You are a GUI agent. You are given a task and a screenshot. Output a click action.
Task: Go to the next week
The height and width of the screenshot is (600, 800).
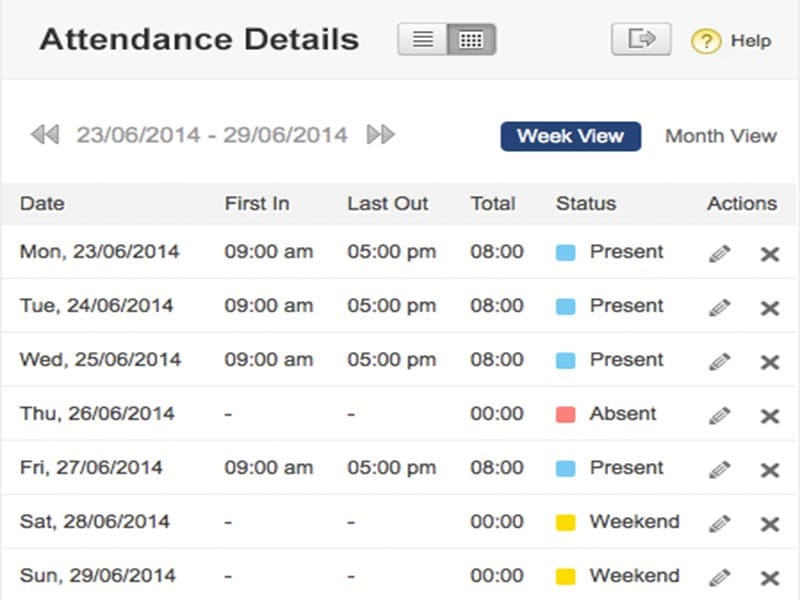[381, 134]
